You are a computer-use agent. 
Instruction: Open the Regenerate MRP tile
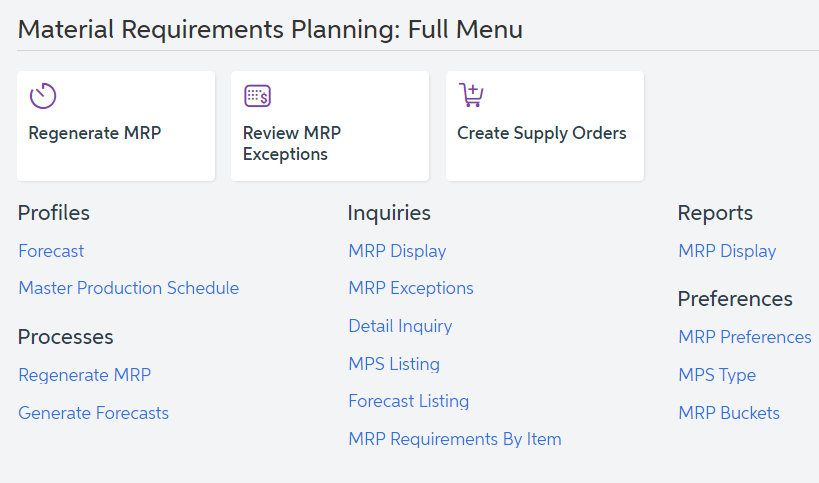pos(116,126)
